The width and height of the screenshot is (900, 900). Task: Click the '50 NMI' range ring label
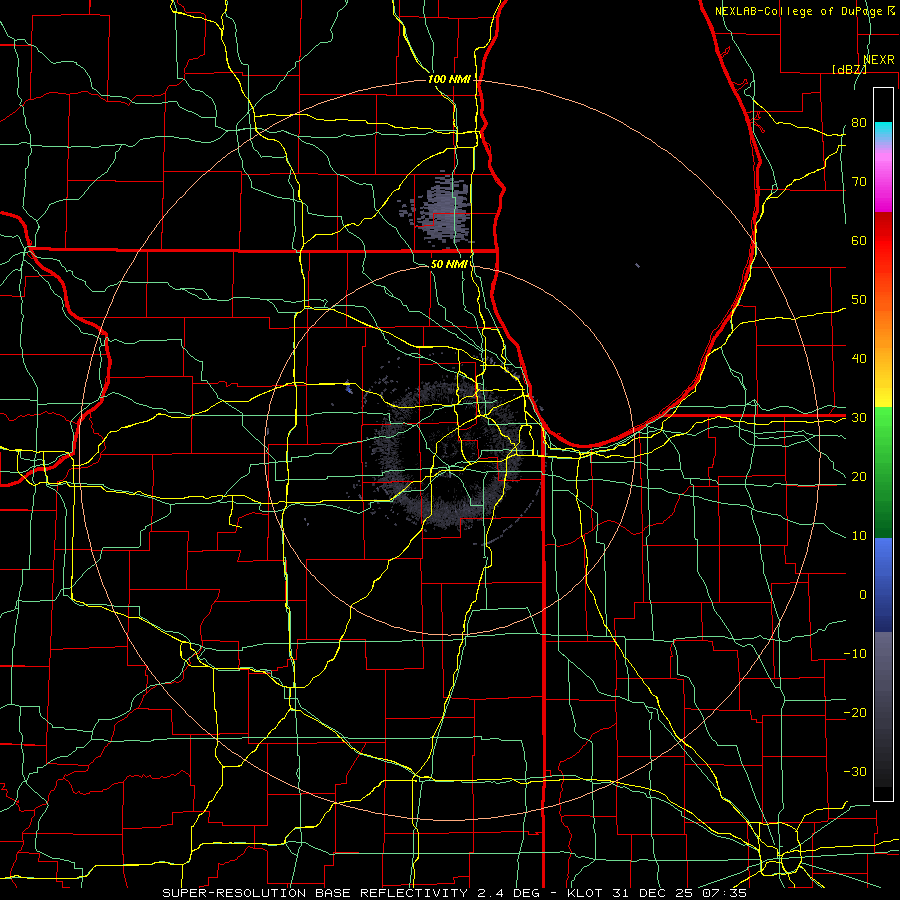(449, 264)
